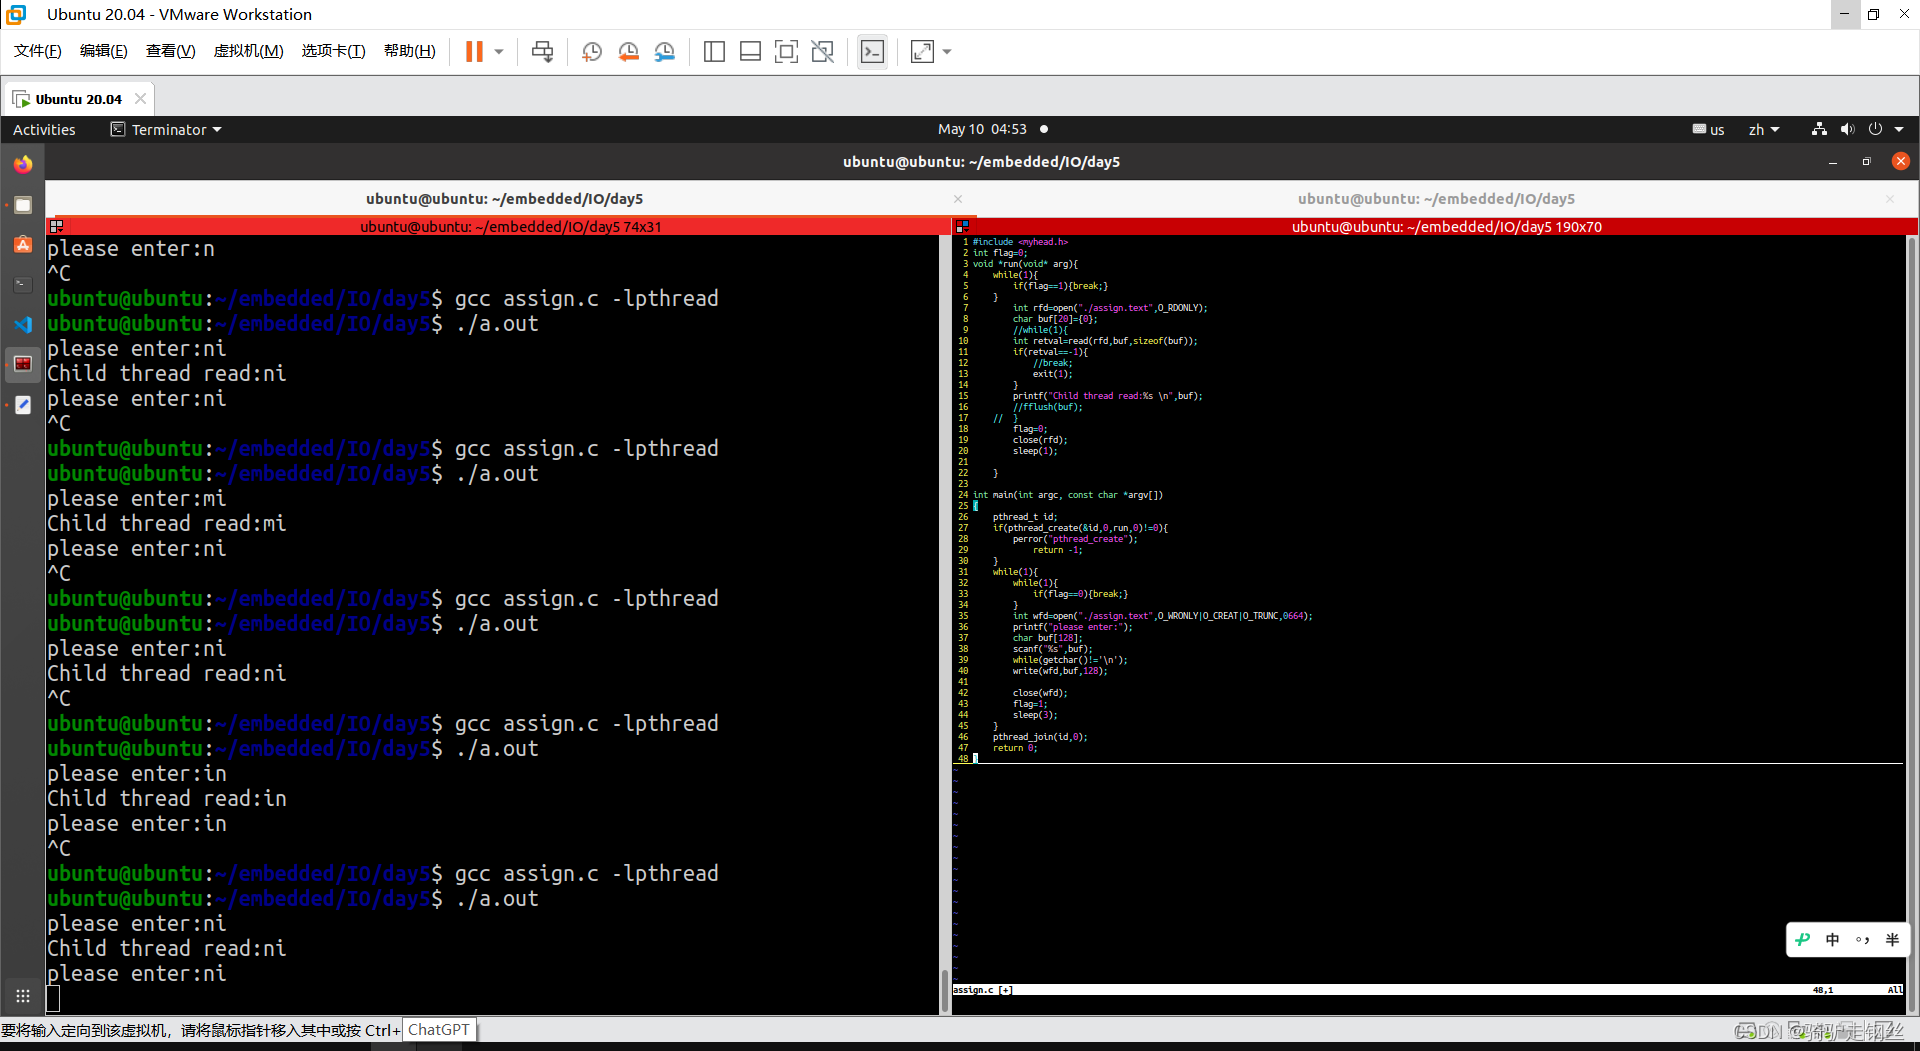Open the snapshot manager icon
Image resolution: width=1920 pixels, height=1051 pixels.
(665, 51)
